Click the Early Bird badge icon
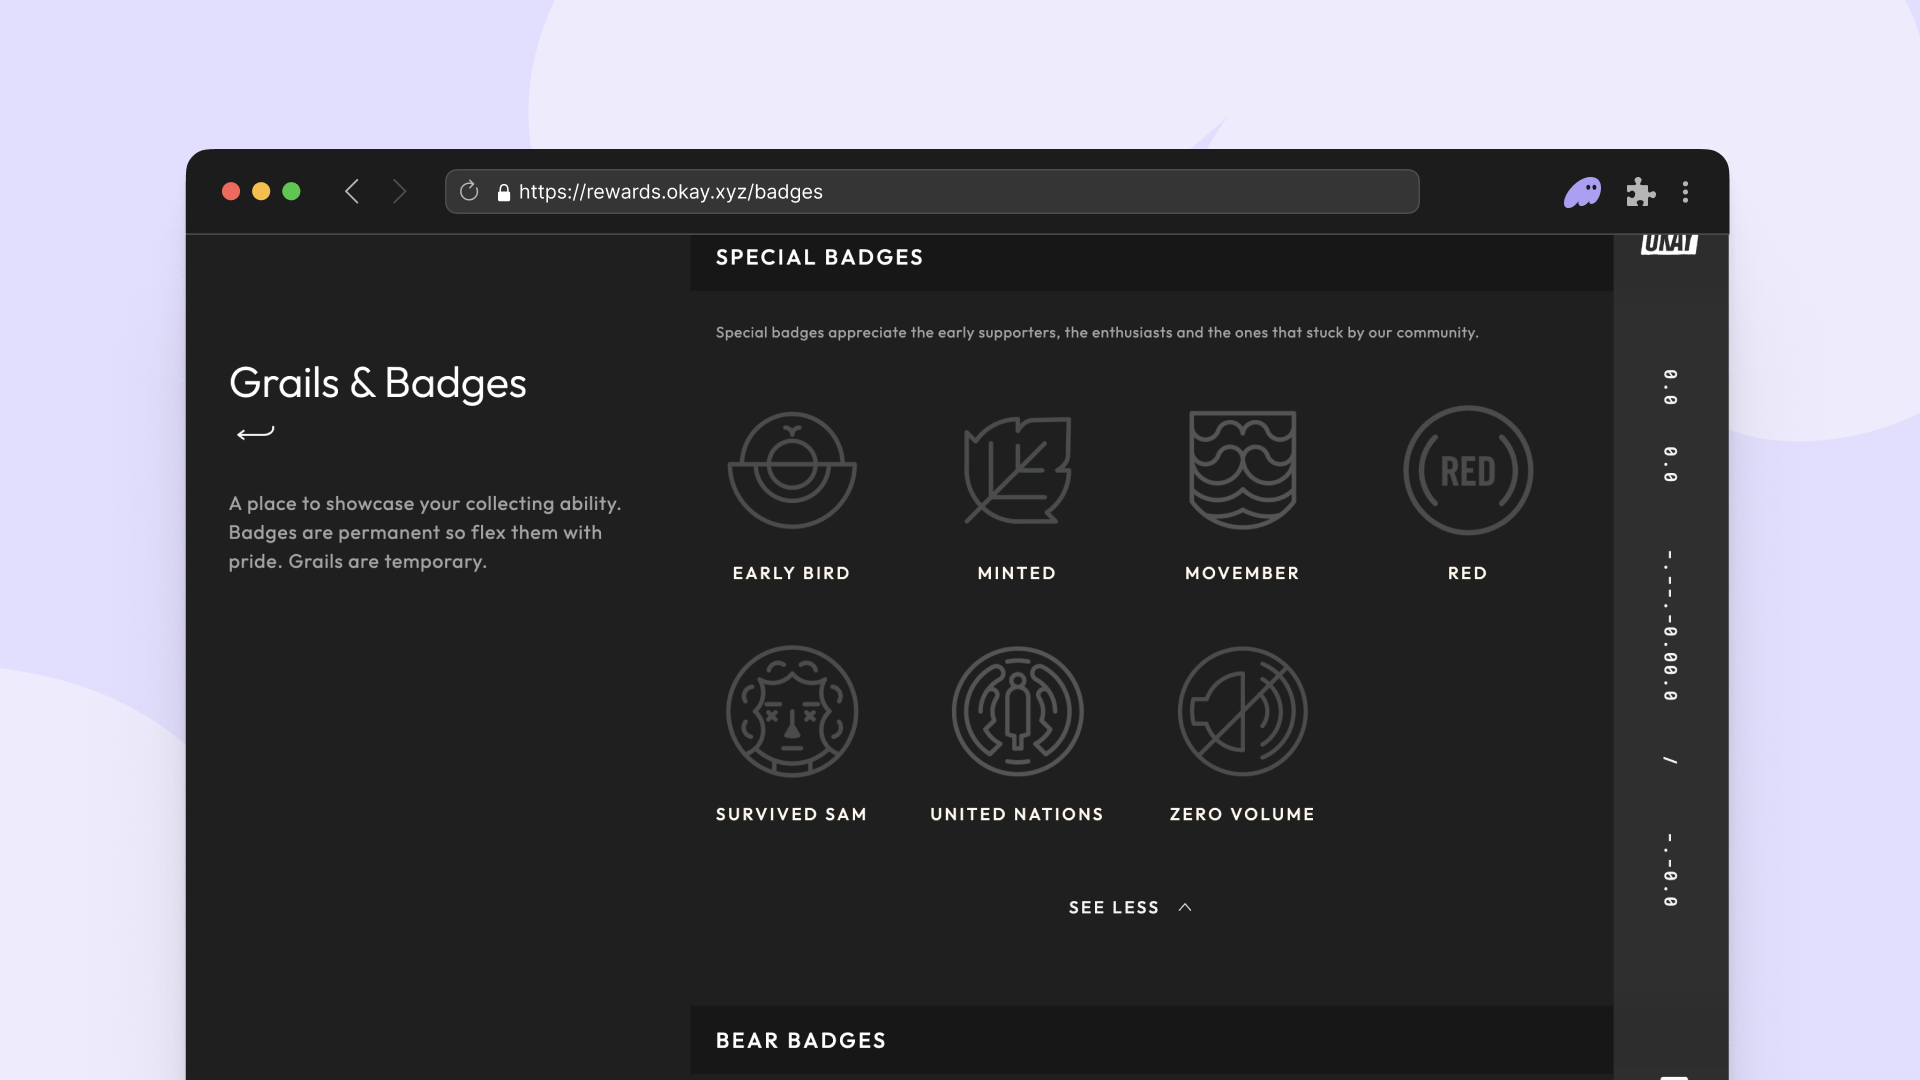The height and width of the screenshot is (1080, 1920). pos(791,470)
